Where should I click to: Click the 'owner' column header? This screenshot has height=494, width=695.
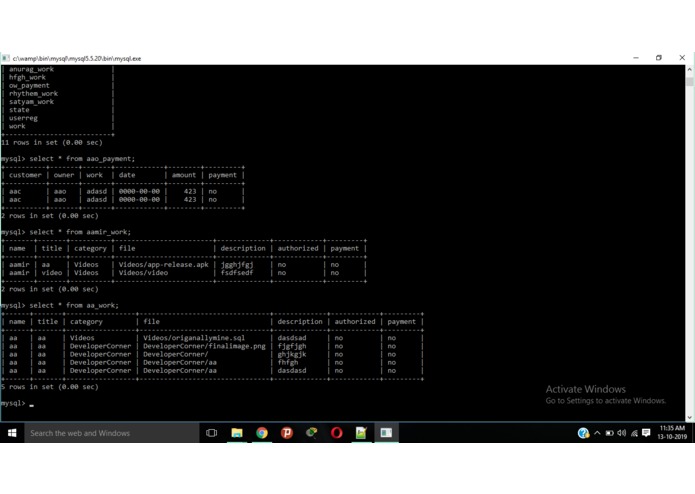tap(64, 175)
